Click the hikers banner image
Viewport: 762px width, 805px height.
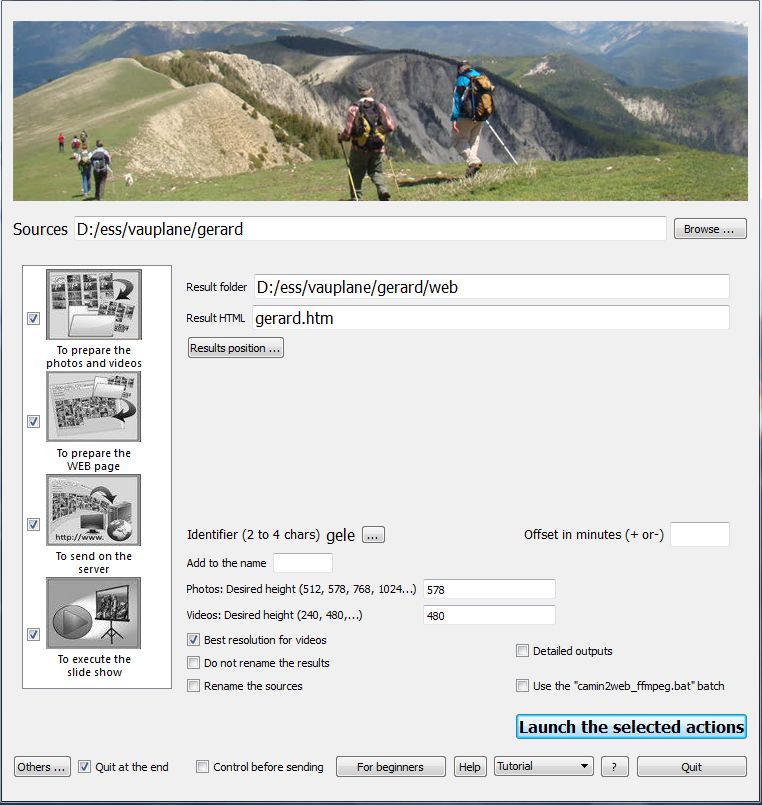pos(380,111)
